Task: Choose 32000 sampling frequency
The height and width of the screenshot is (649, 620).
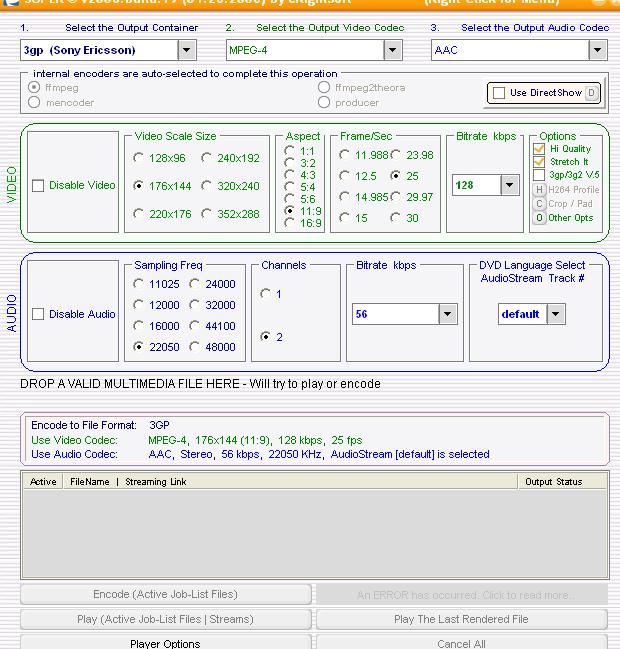Action: pos(194,305)
